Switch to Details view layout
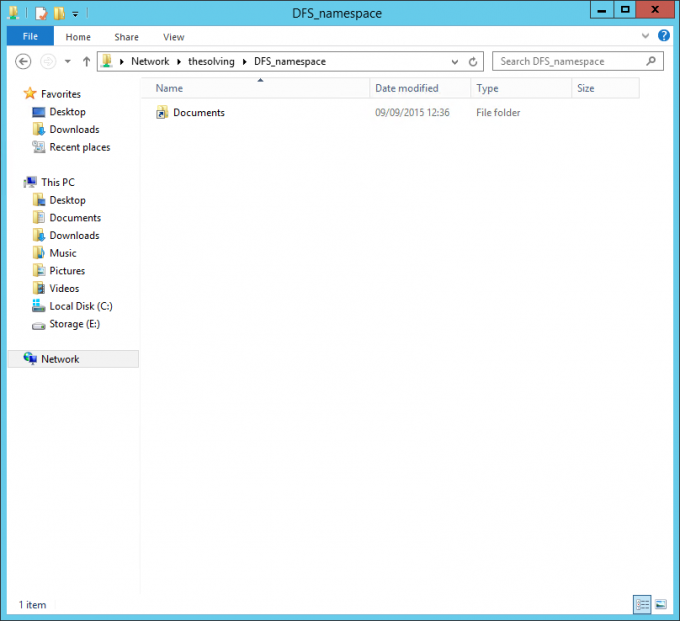Image resolution: width=680 pixels, height=621 pixels. pyautogui.click(x=641, y=605)
